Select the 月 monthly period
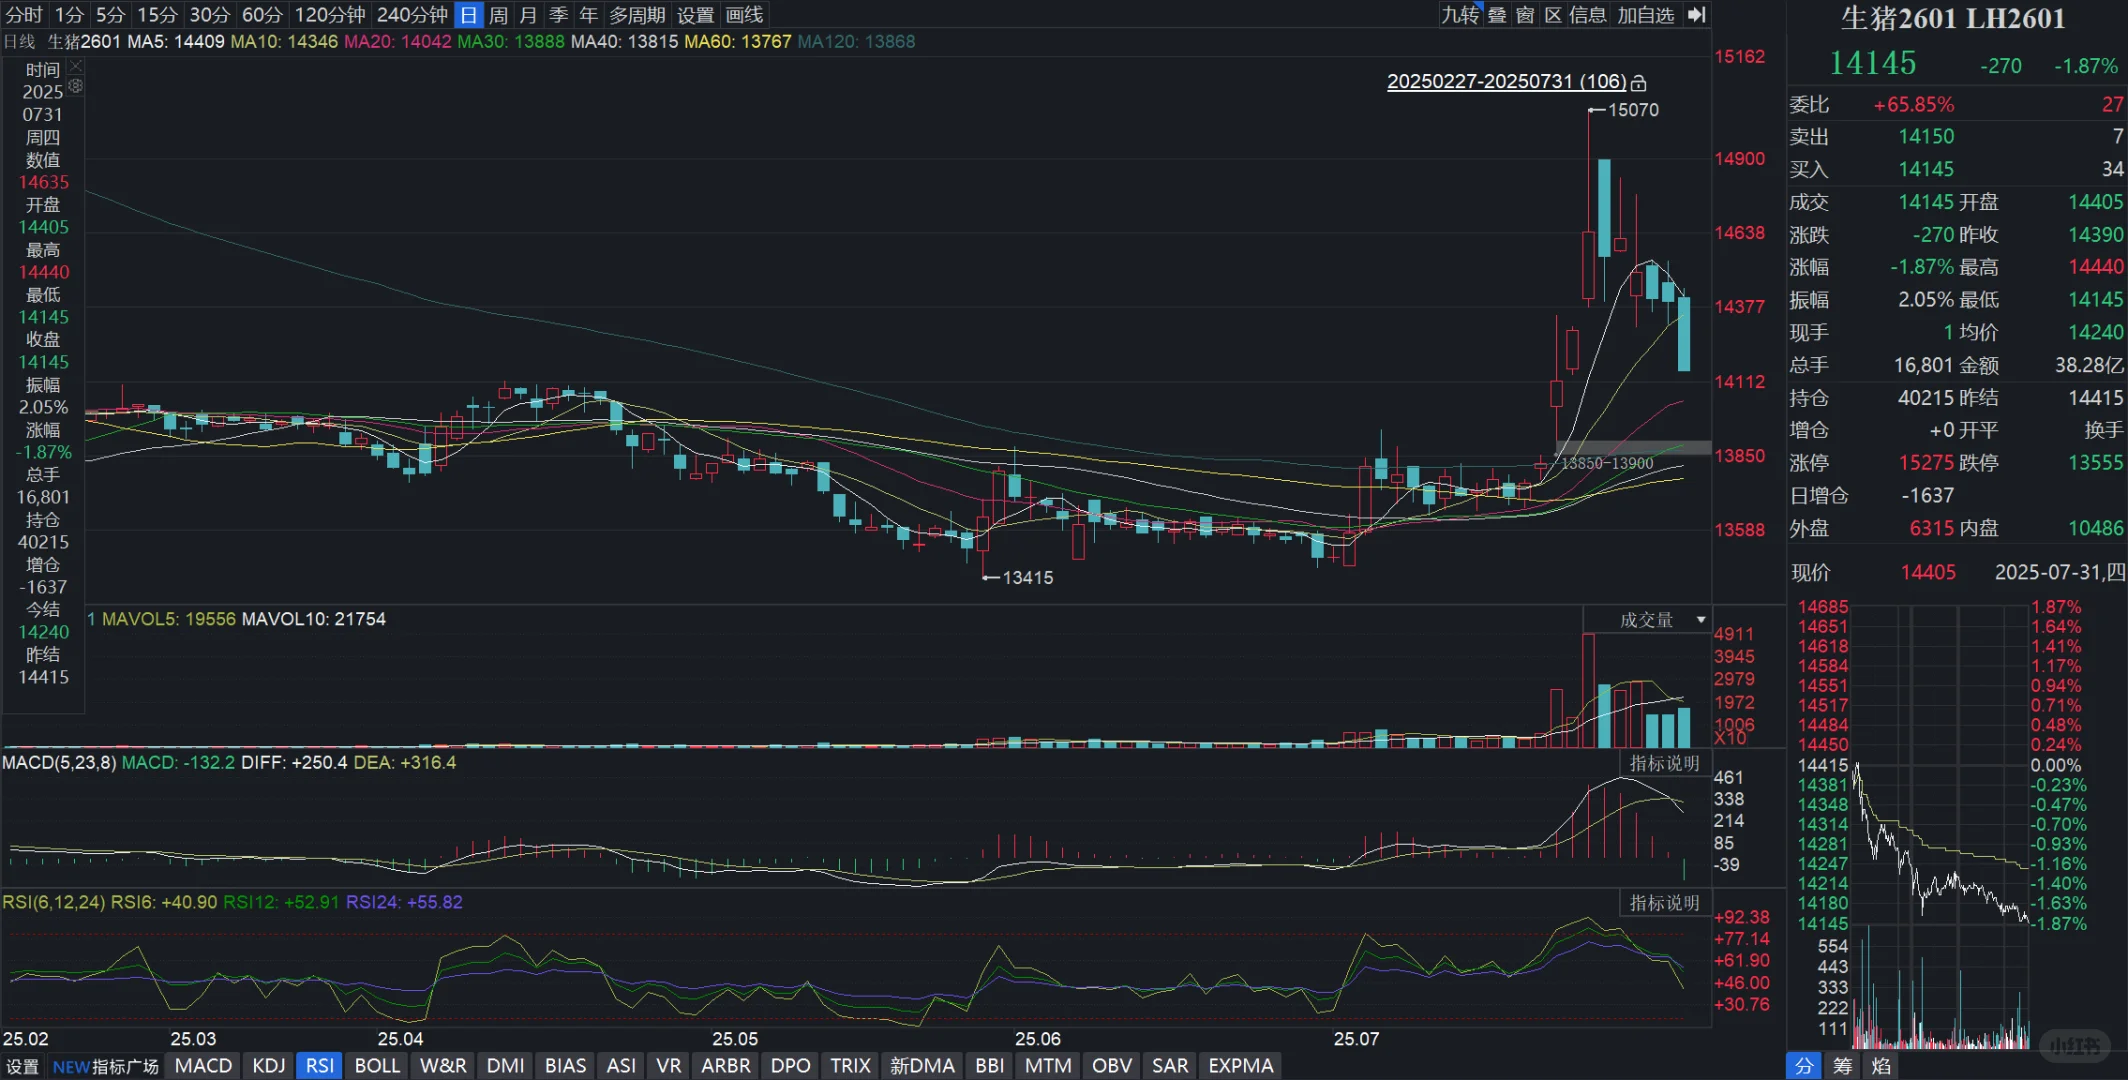Image resolution: width=2128 pixels, height=1080 pixels. pyautogui.click(x=528, y=14)
